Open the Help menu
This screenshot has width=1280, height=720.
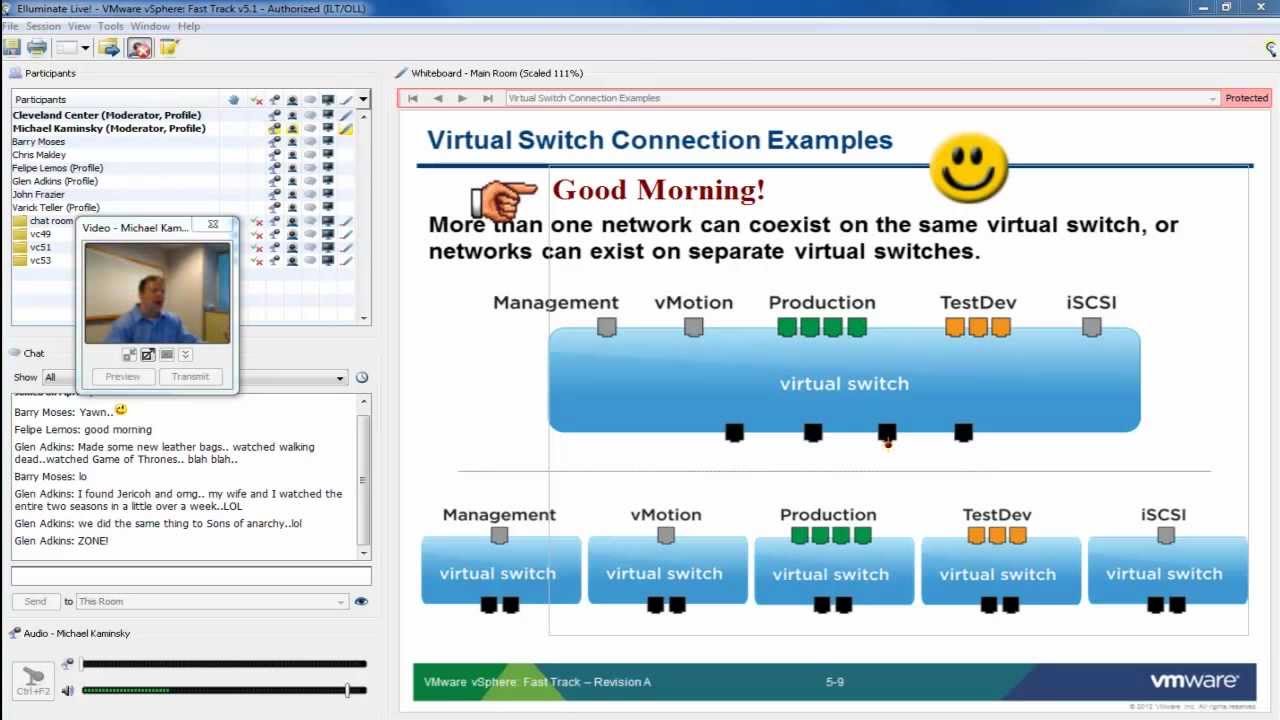189,26
